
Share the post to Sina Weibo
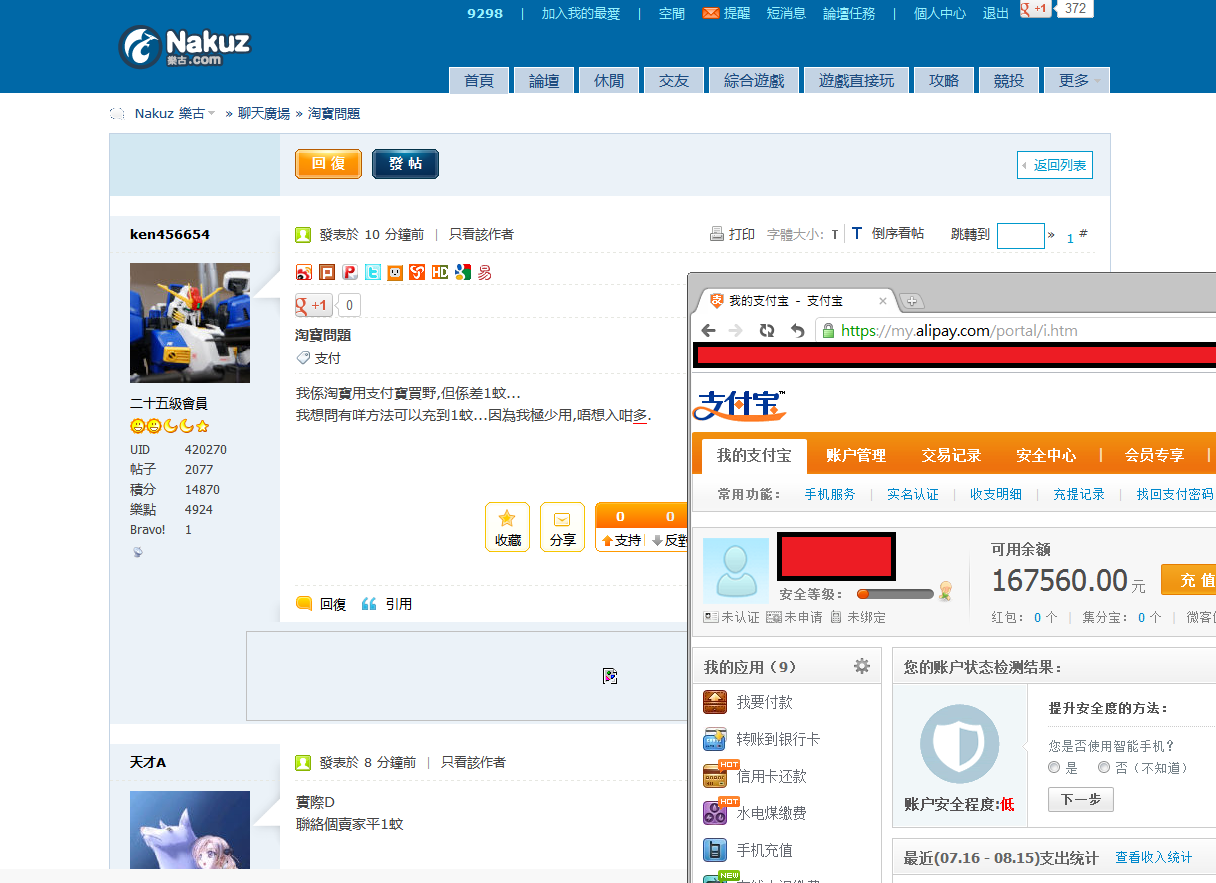click(303, 272)
